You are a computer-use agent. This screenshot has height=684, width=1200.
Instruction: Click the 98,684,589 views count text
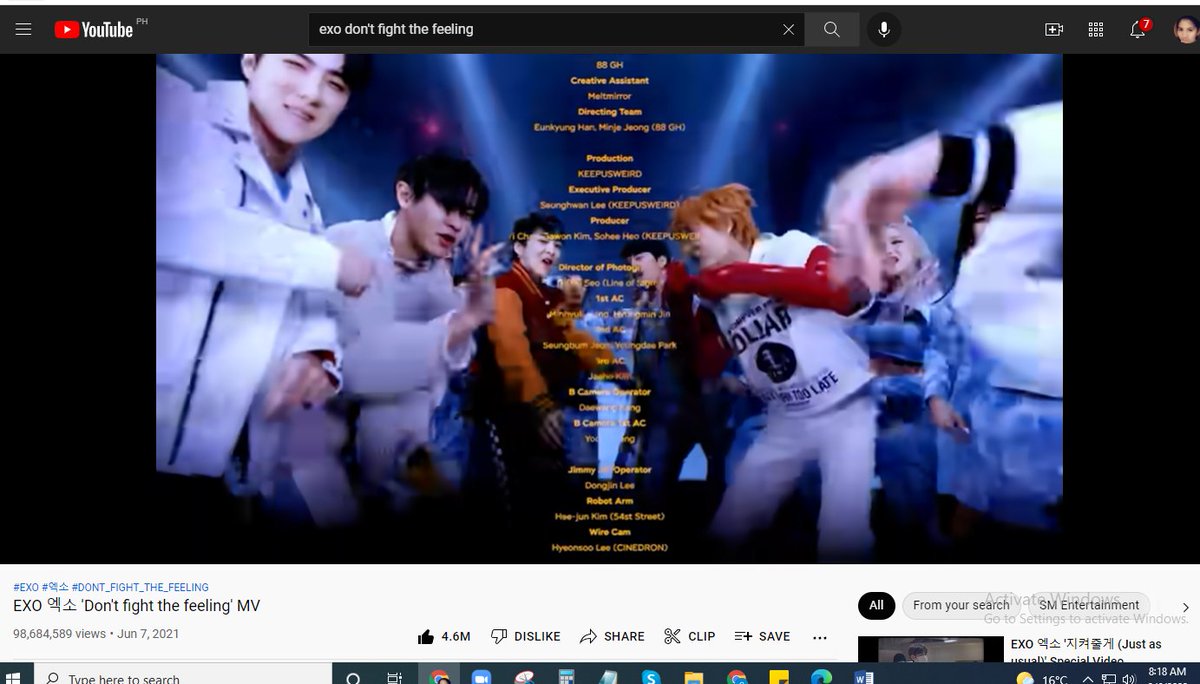coord(59,634)
